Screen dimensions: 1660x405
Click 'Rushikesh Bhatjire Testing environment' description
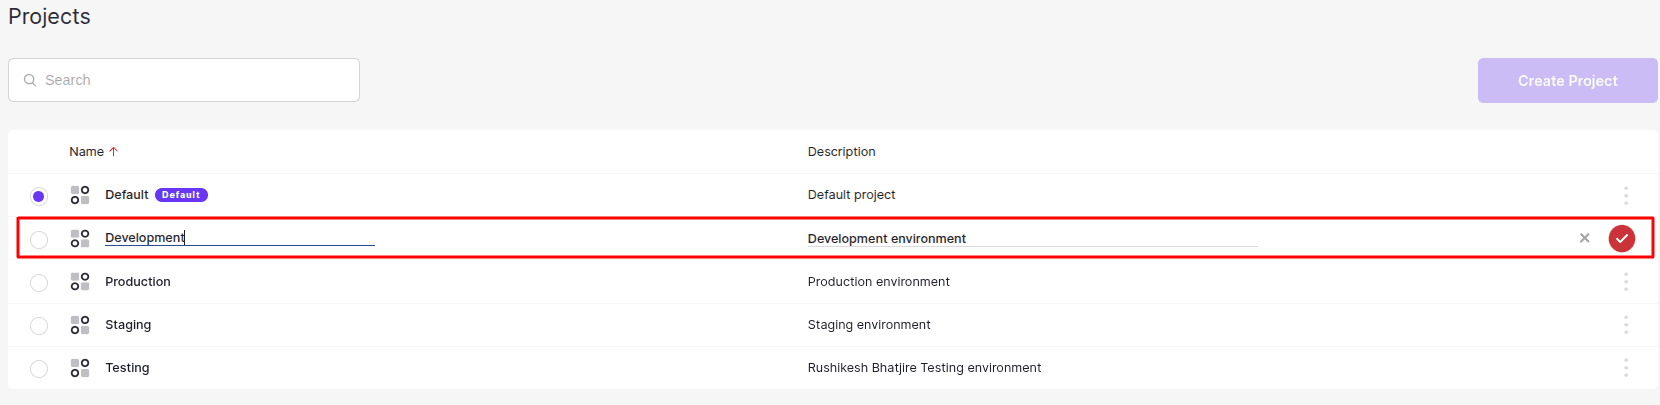[x=924, y=368]
